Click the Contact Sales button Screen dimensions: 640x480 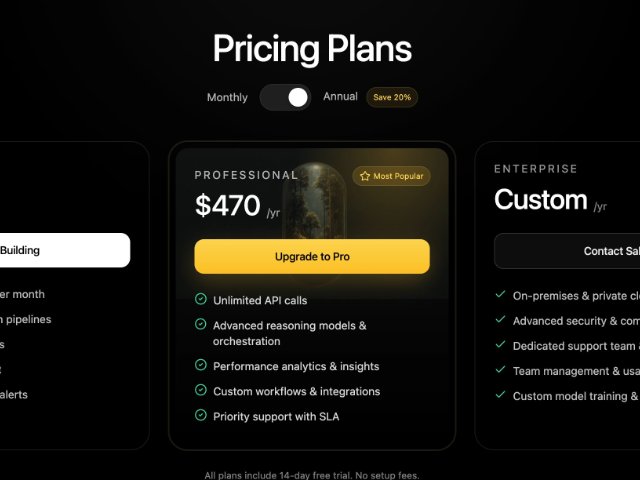click(x=567, y=251)
